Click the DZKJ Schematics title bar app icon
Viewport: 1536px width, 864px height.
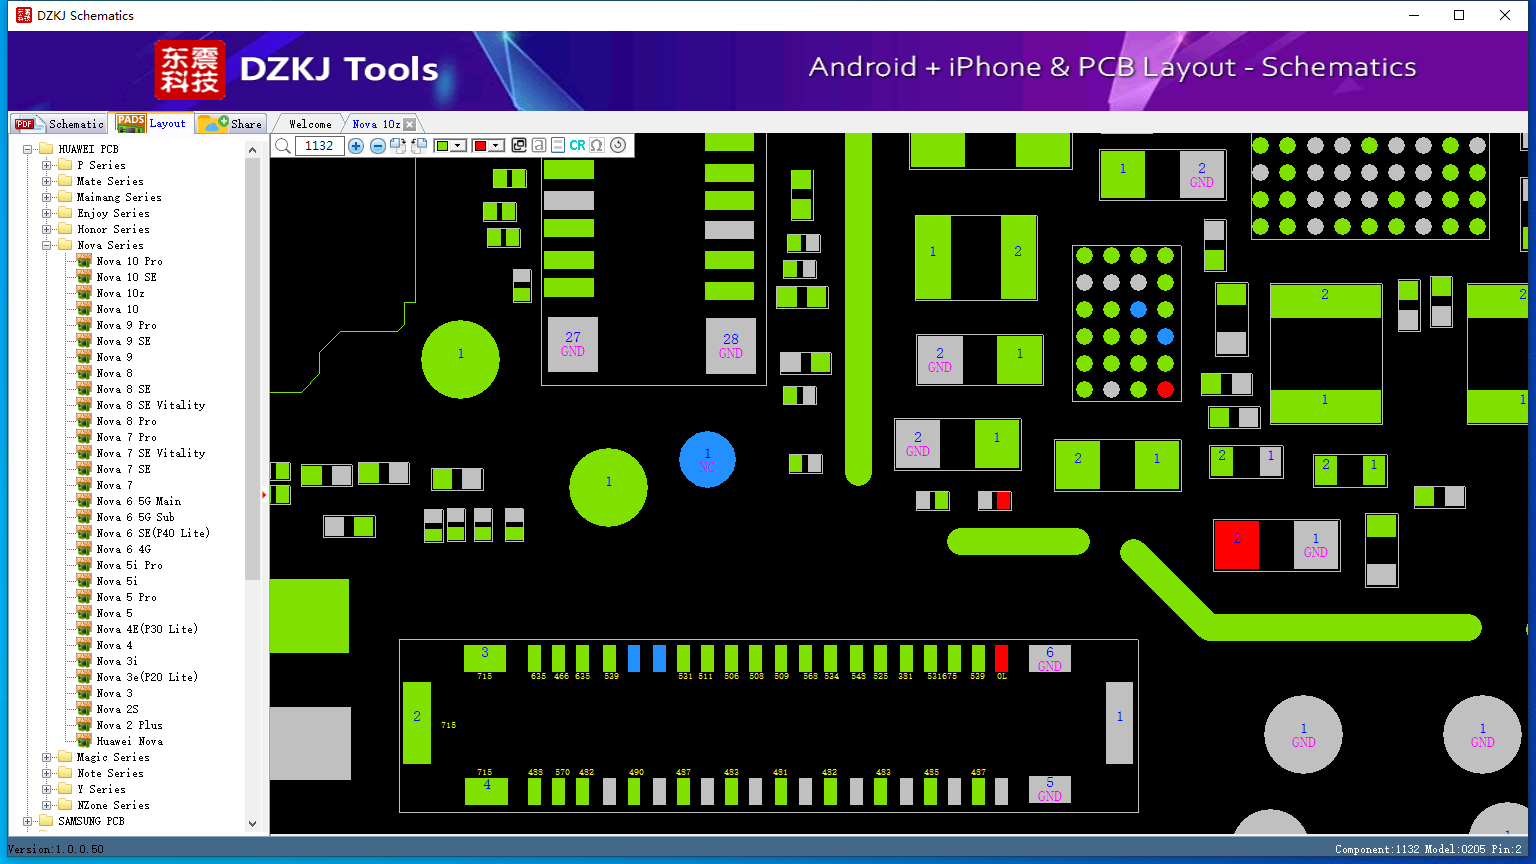(24, 15)
